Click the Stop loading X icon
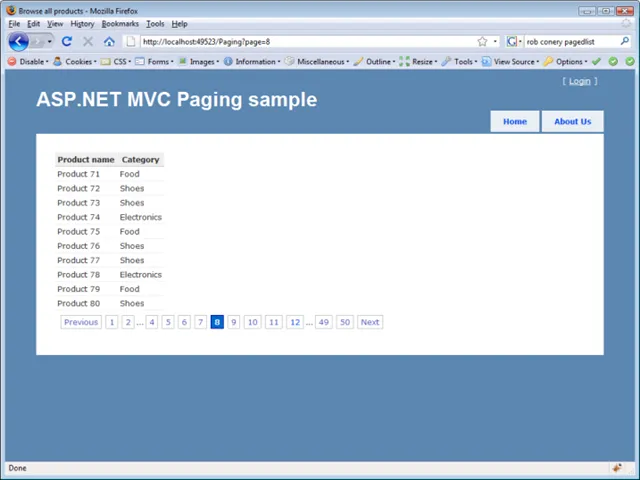This screenshot has width=640, height=480. coord(88,41)
